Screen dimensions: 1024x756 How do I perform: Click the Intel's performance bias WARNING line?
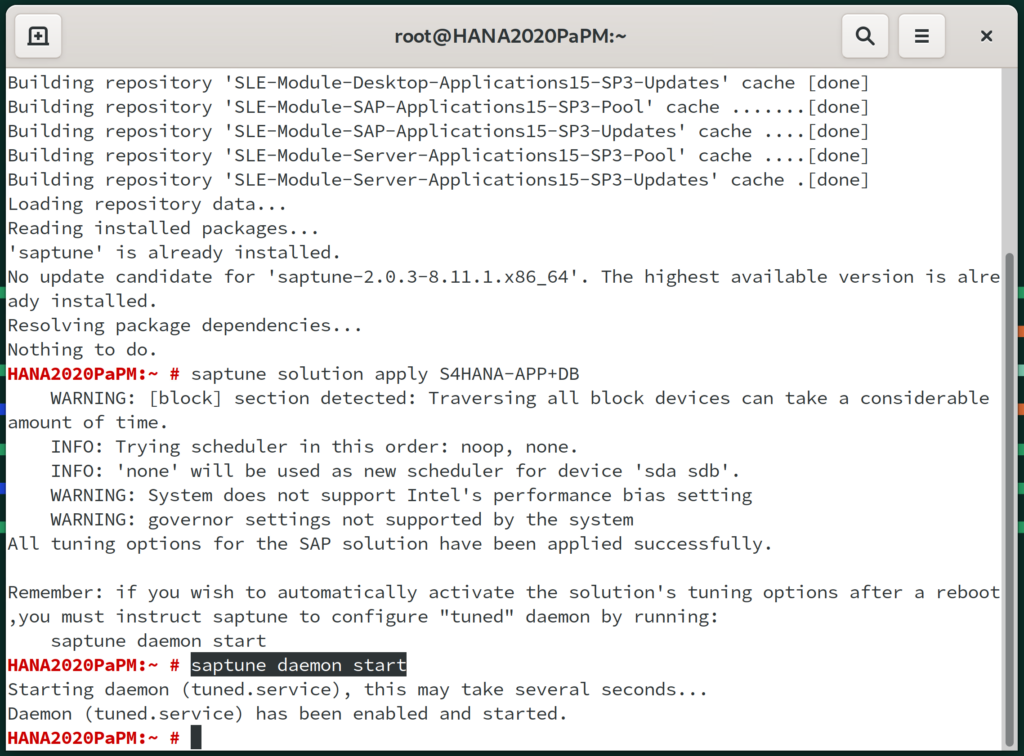[401, 495]
